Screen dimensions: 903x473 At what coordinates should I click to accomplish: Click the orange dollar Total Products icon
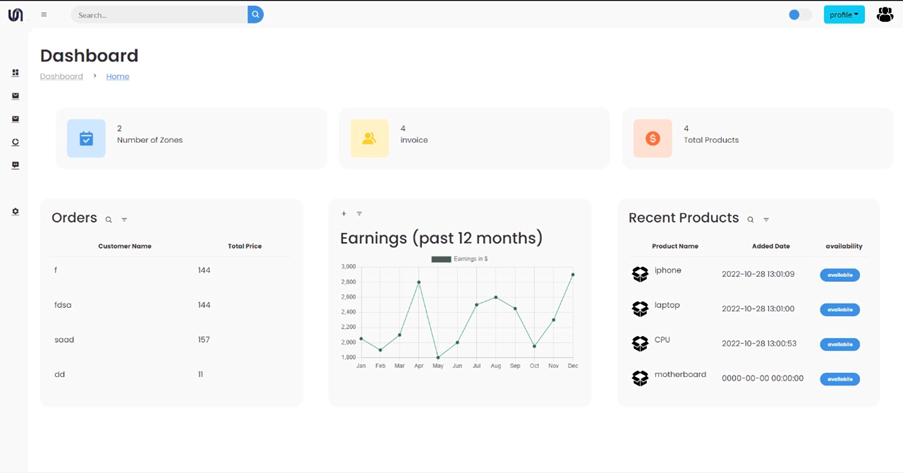[652, 138]
